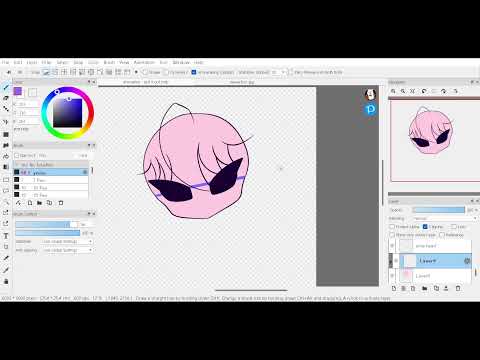Switch to the second document tab
Image resolution: width=480 pixels, height=360 pixels.
pyautogui.click(x=242, y=82)
